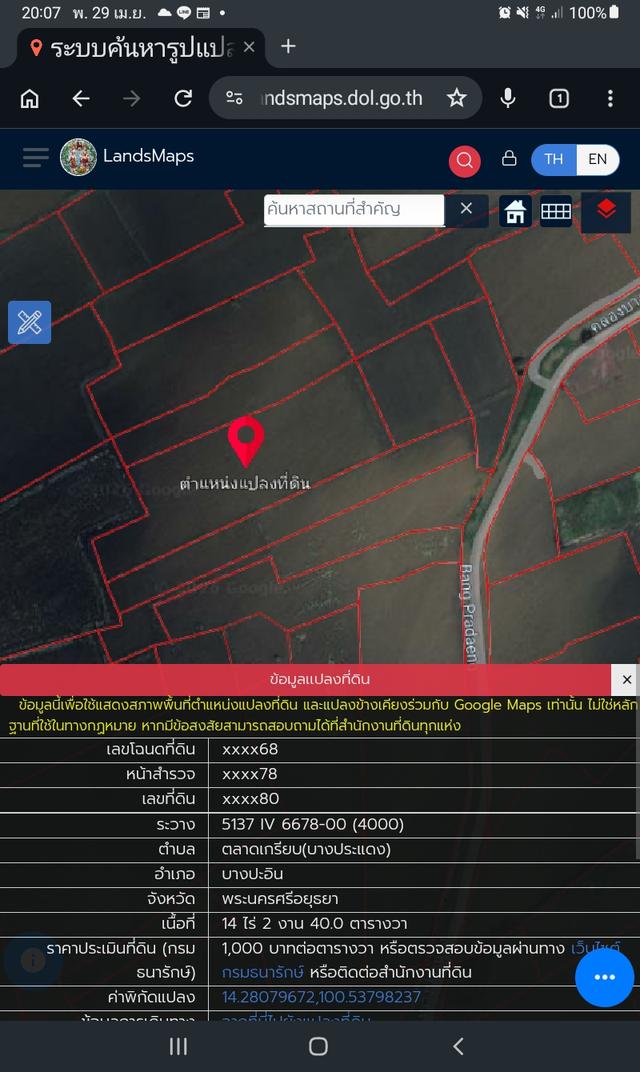Open the browser home page icon
640x1072 pixels.
(x=29, y=98)
